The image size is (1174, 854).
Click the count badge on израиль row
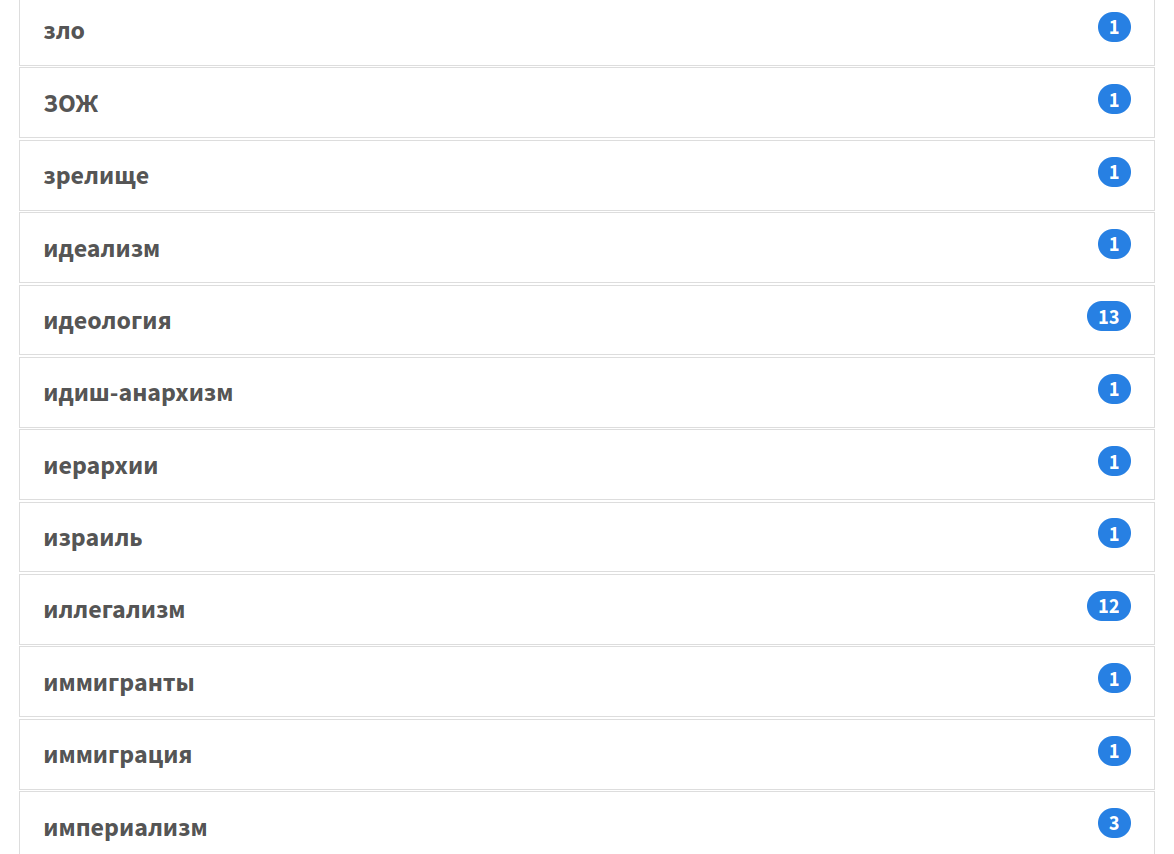tap(1114, 534)
